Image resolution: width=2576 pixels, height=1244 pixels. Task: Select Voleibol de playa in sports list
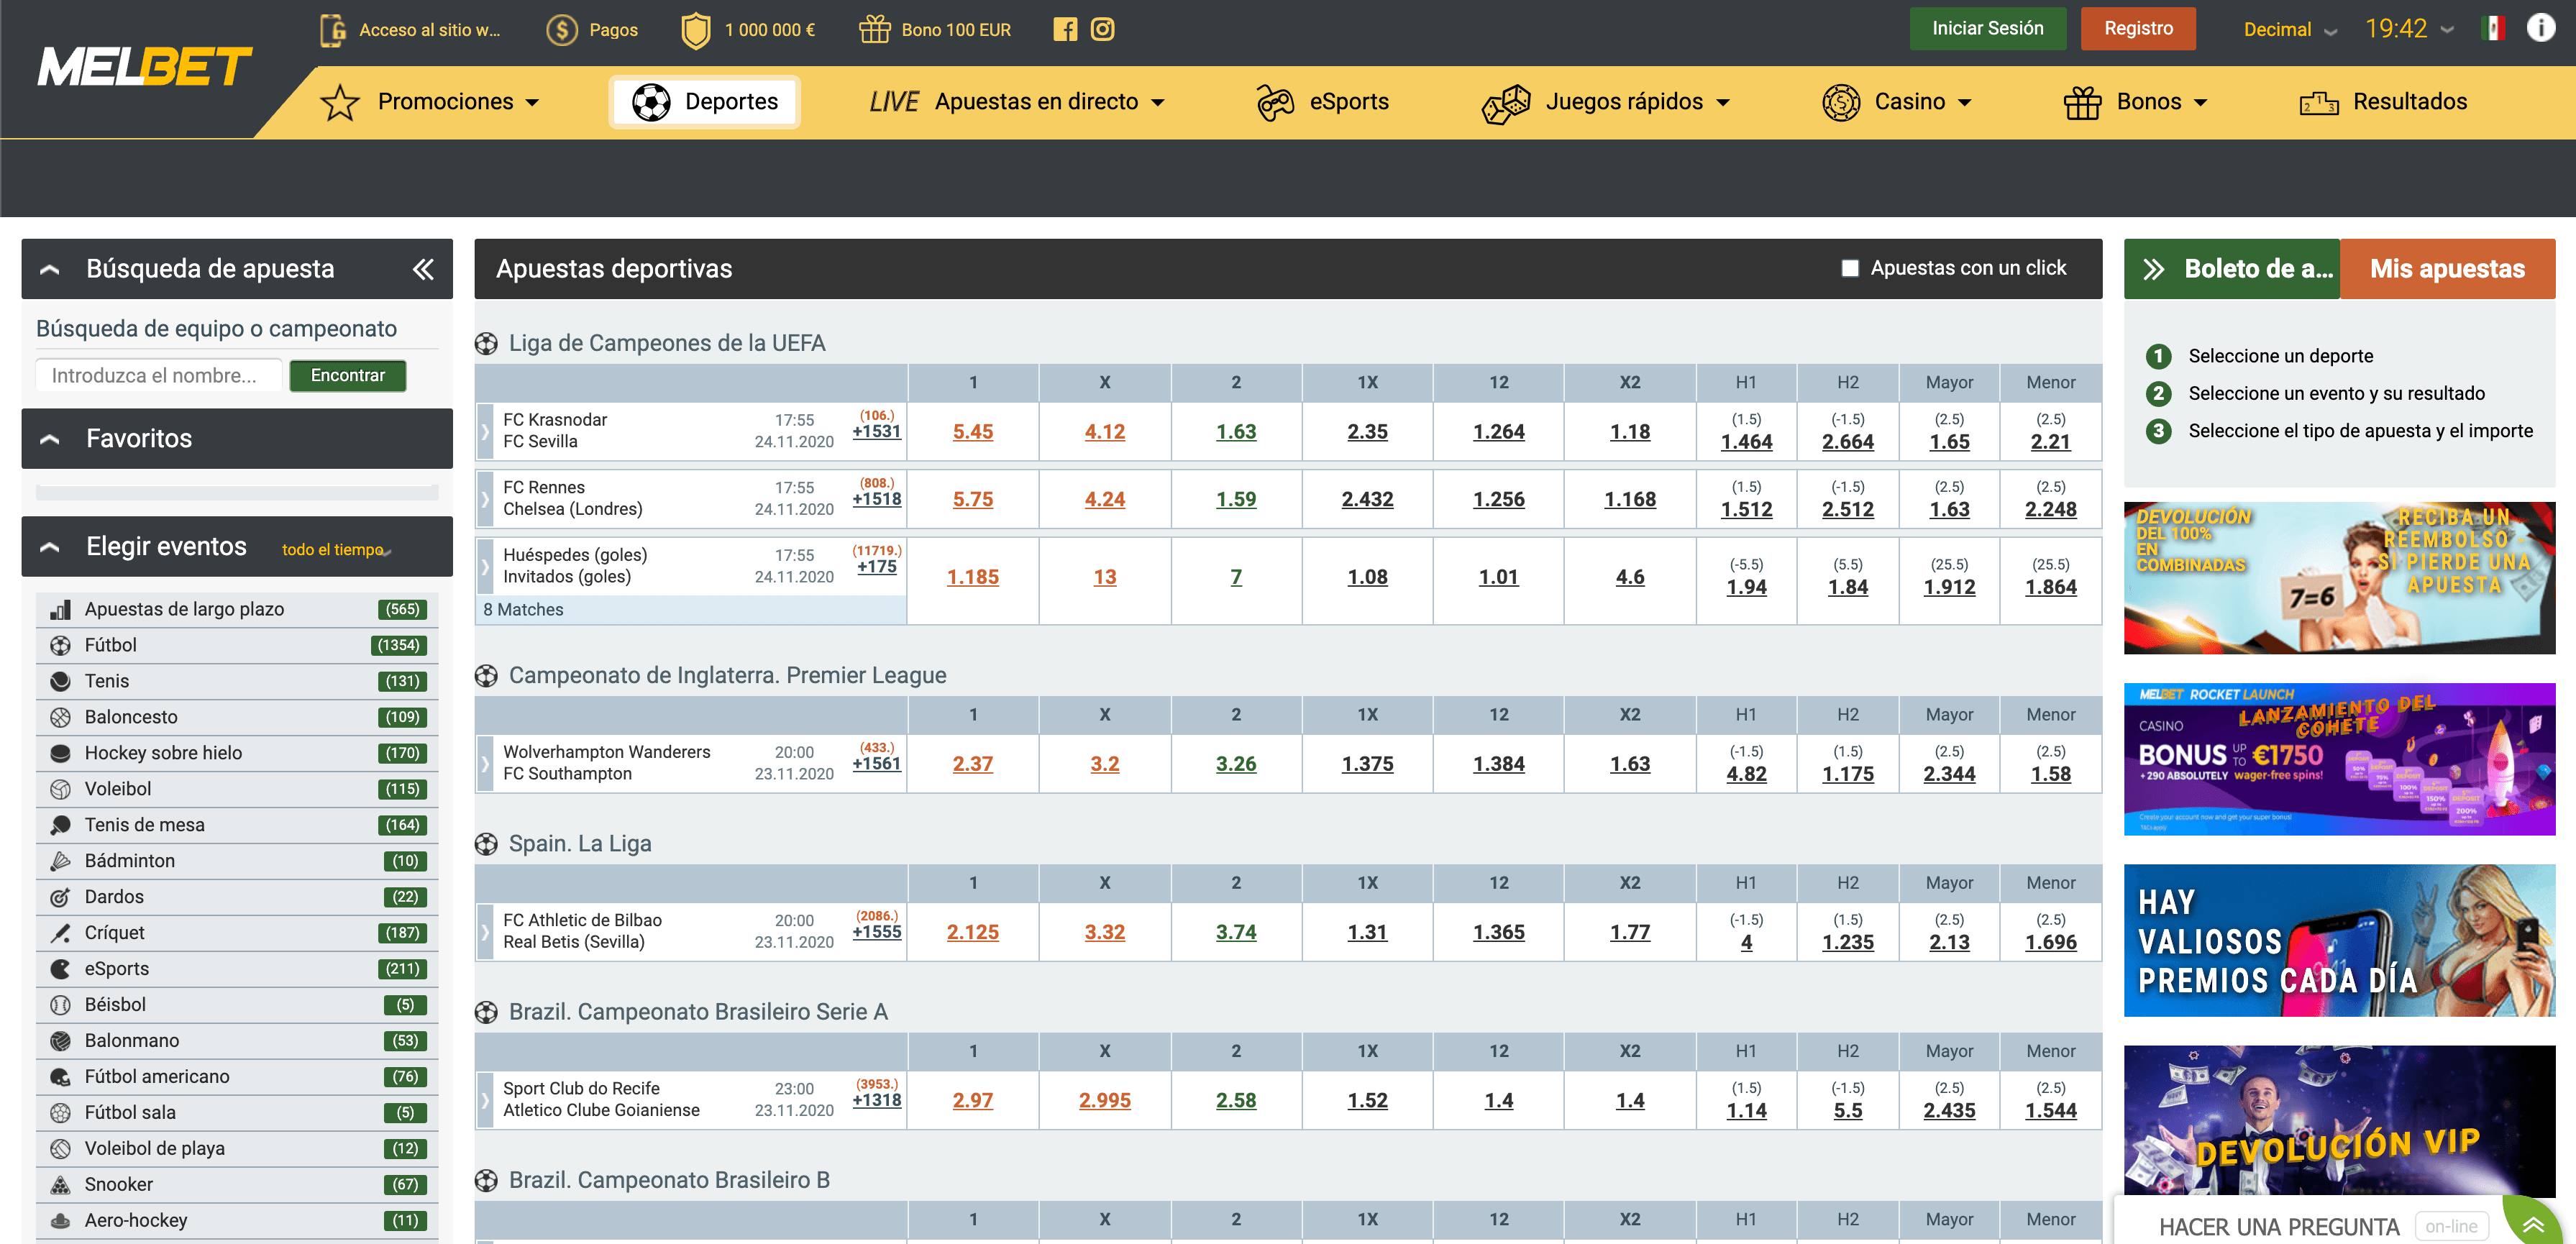pos(237,1149)
